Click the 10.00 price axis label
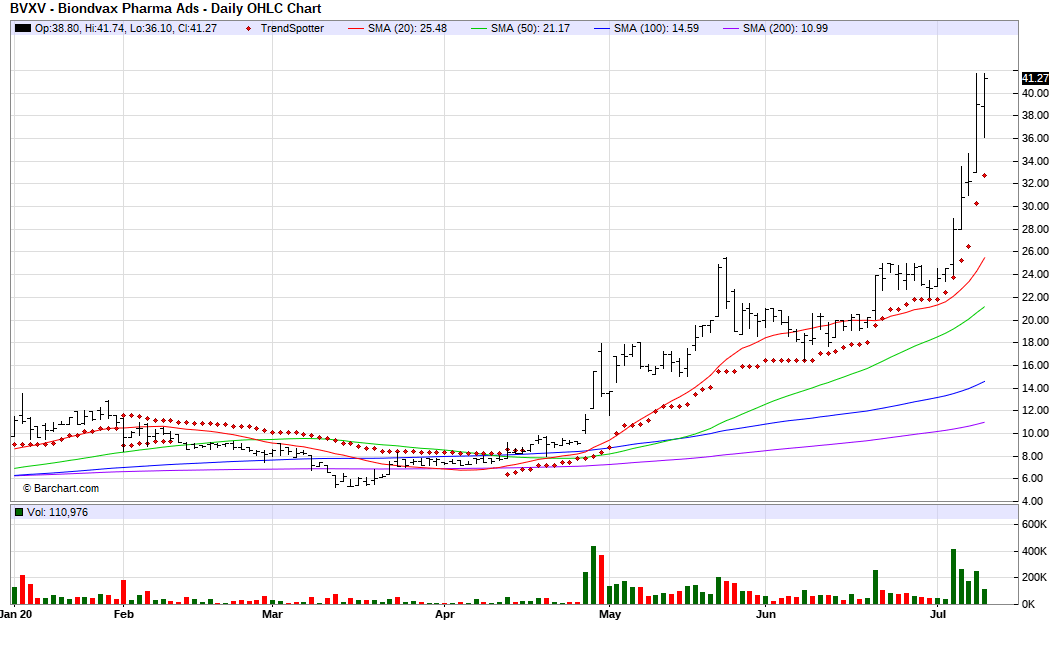This screenshot has height=645, width=1060. pyautogui.click(x=1035, y=433)
